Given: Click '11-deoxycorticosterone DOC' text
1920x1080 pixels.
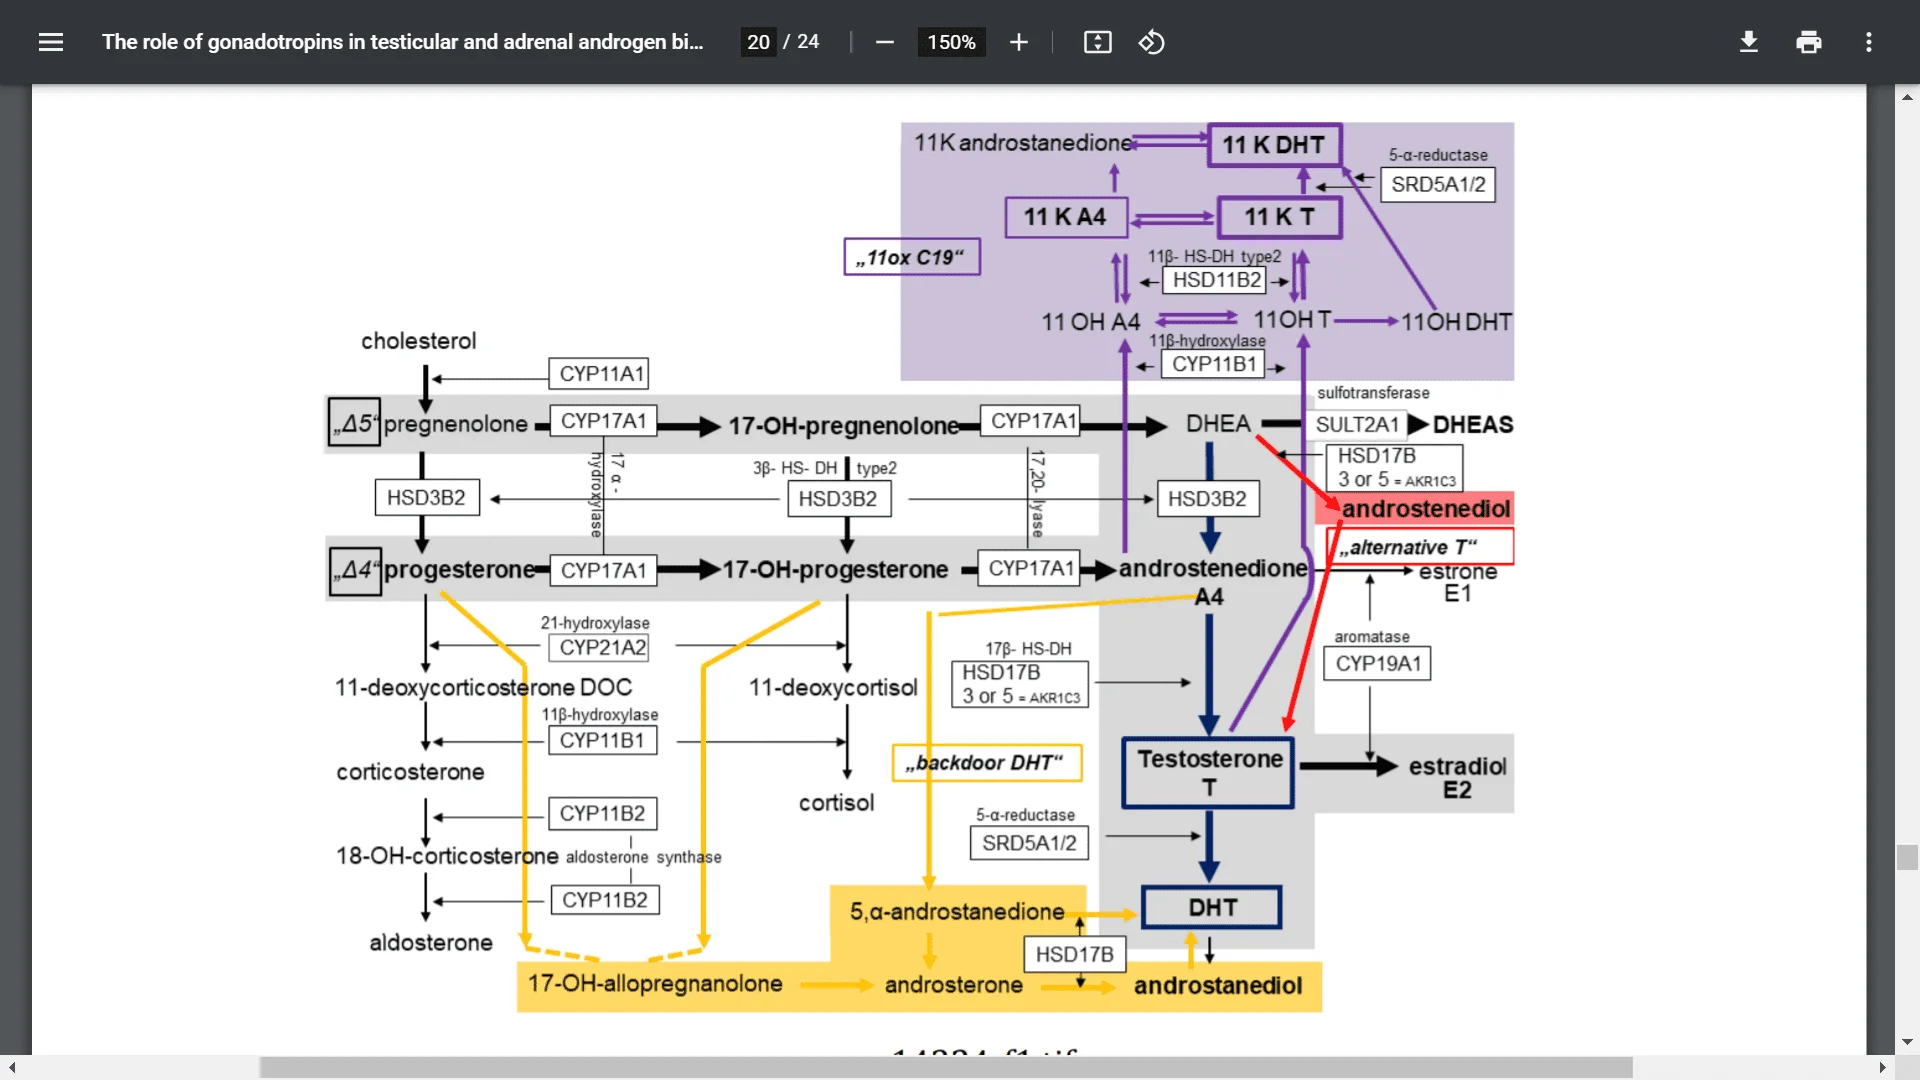Looking at the screenshot, I should tap(483, 688).
